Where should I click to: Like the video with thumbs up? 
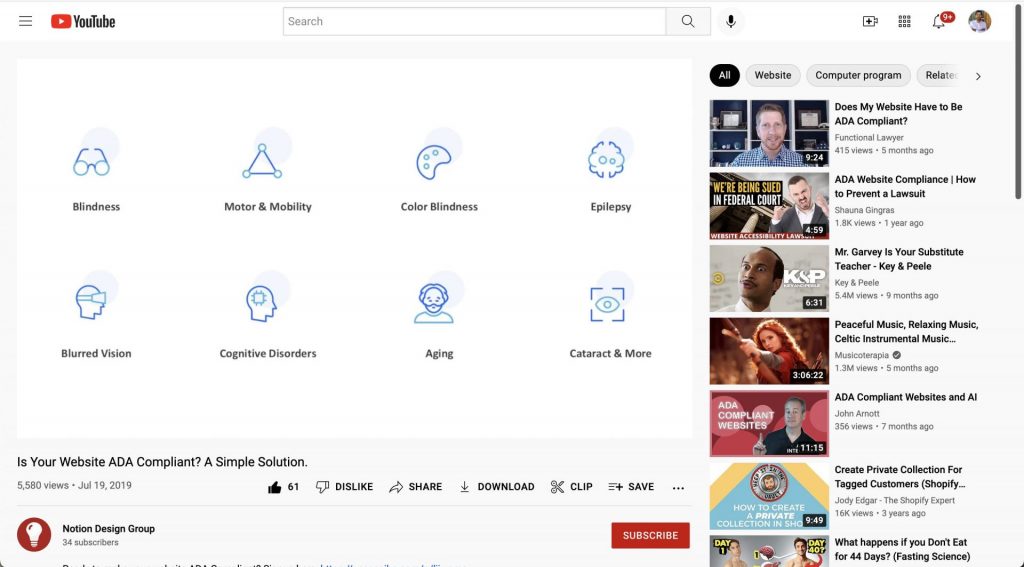(283, 487)
